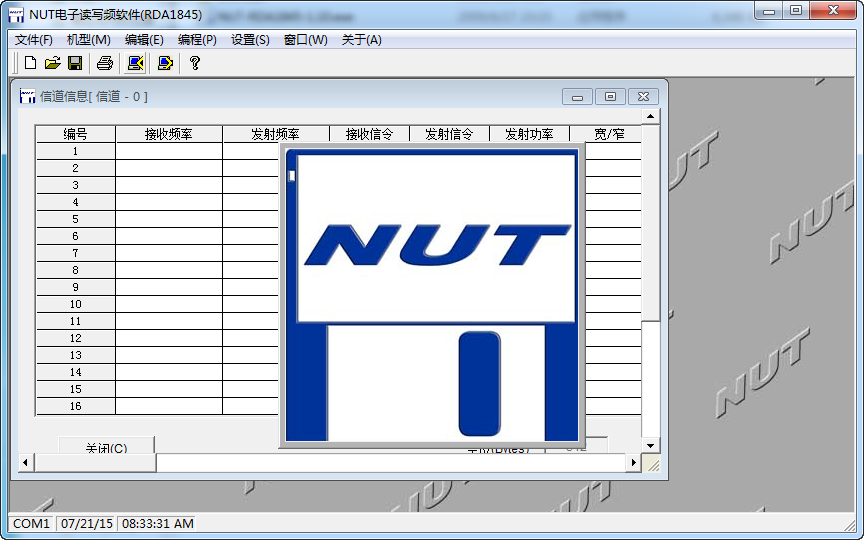Click the 07/21/15 date in status bar
864x540 pixels.
tap(87, 523)
